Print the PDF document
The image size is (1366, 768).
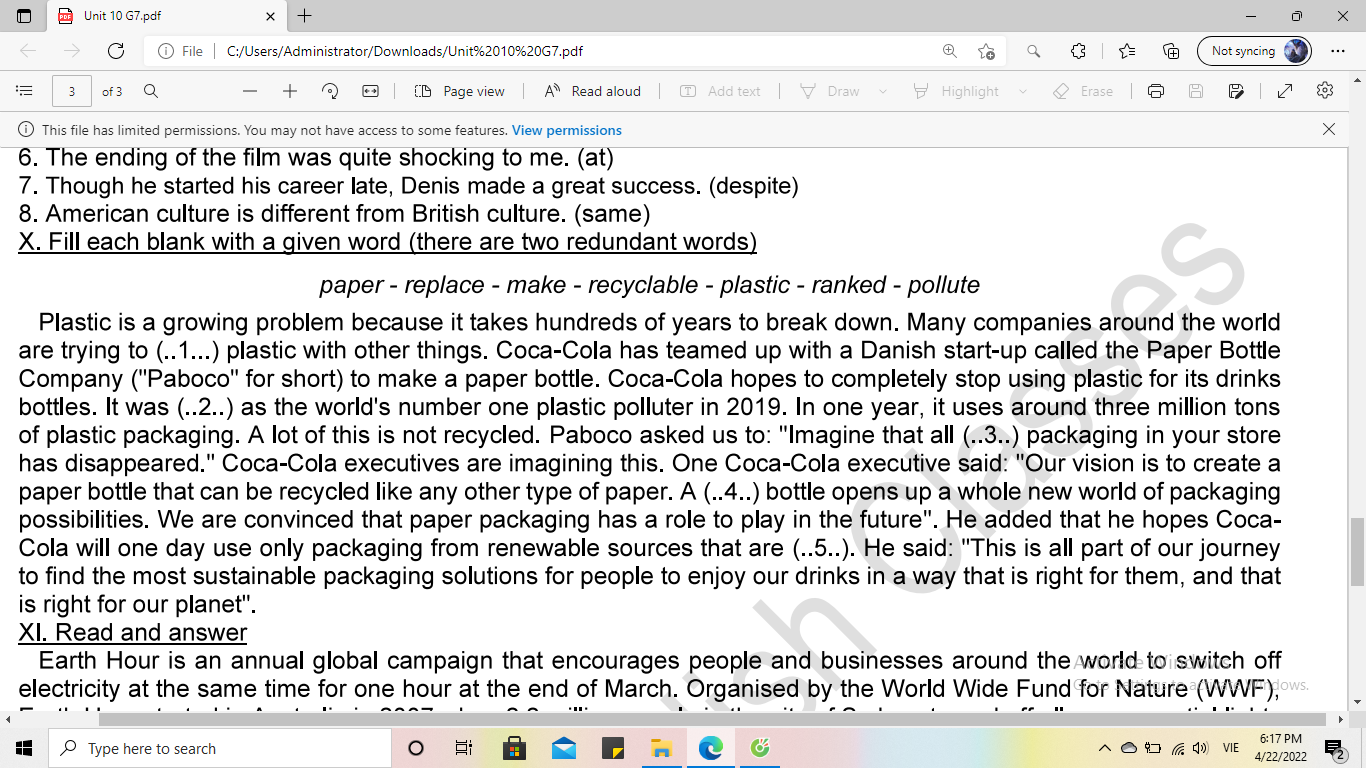point(1156,91)
